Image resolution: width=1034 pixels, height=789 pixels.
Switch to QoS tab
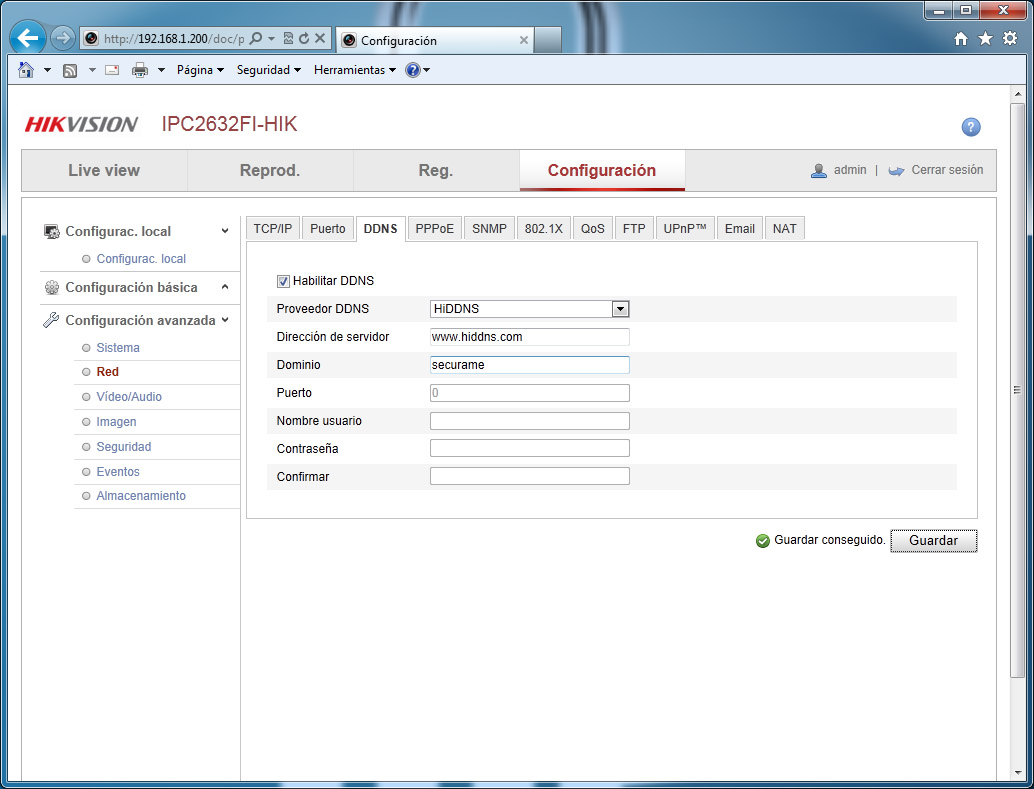pos(592,229)
